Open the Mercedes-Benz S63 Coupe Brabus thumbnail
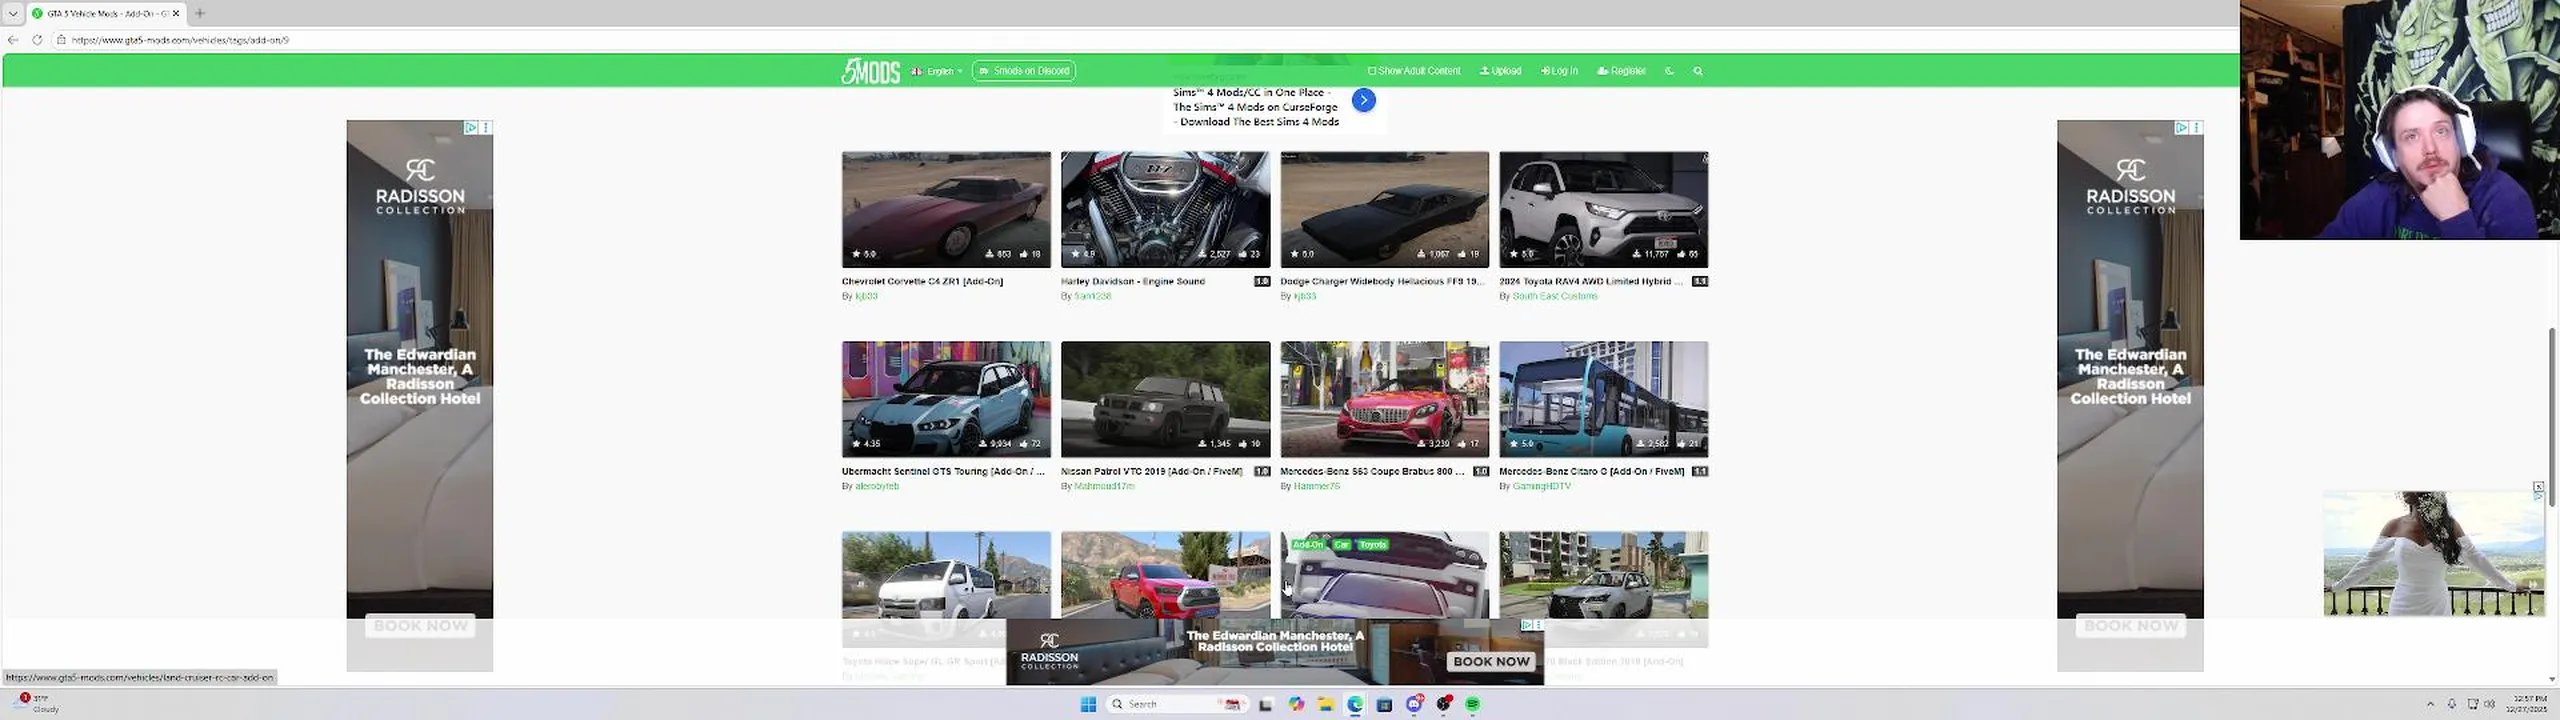The height and width of the screenshot is (720, 2560). coord(1384,399)
